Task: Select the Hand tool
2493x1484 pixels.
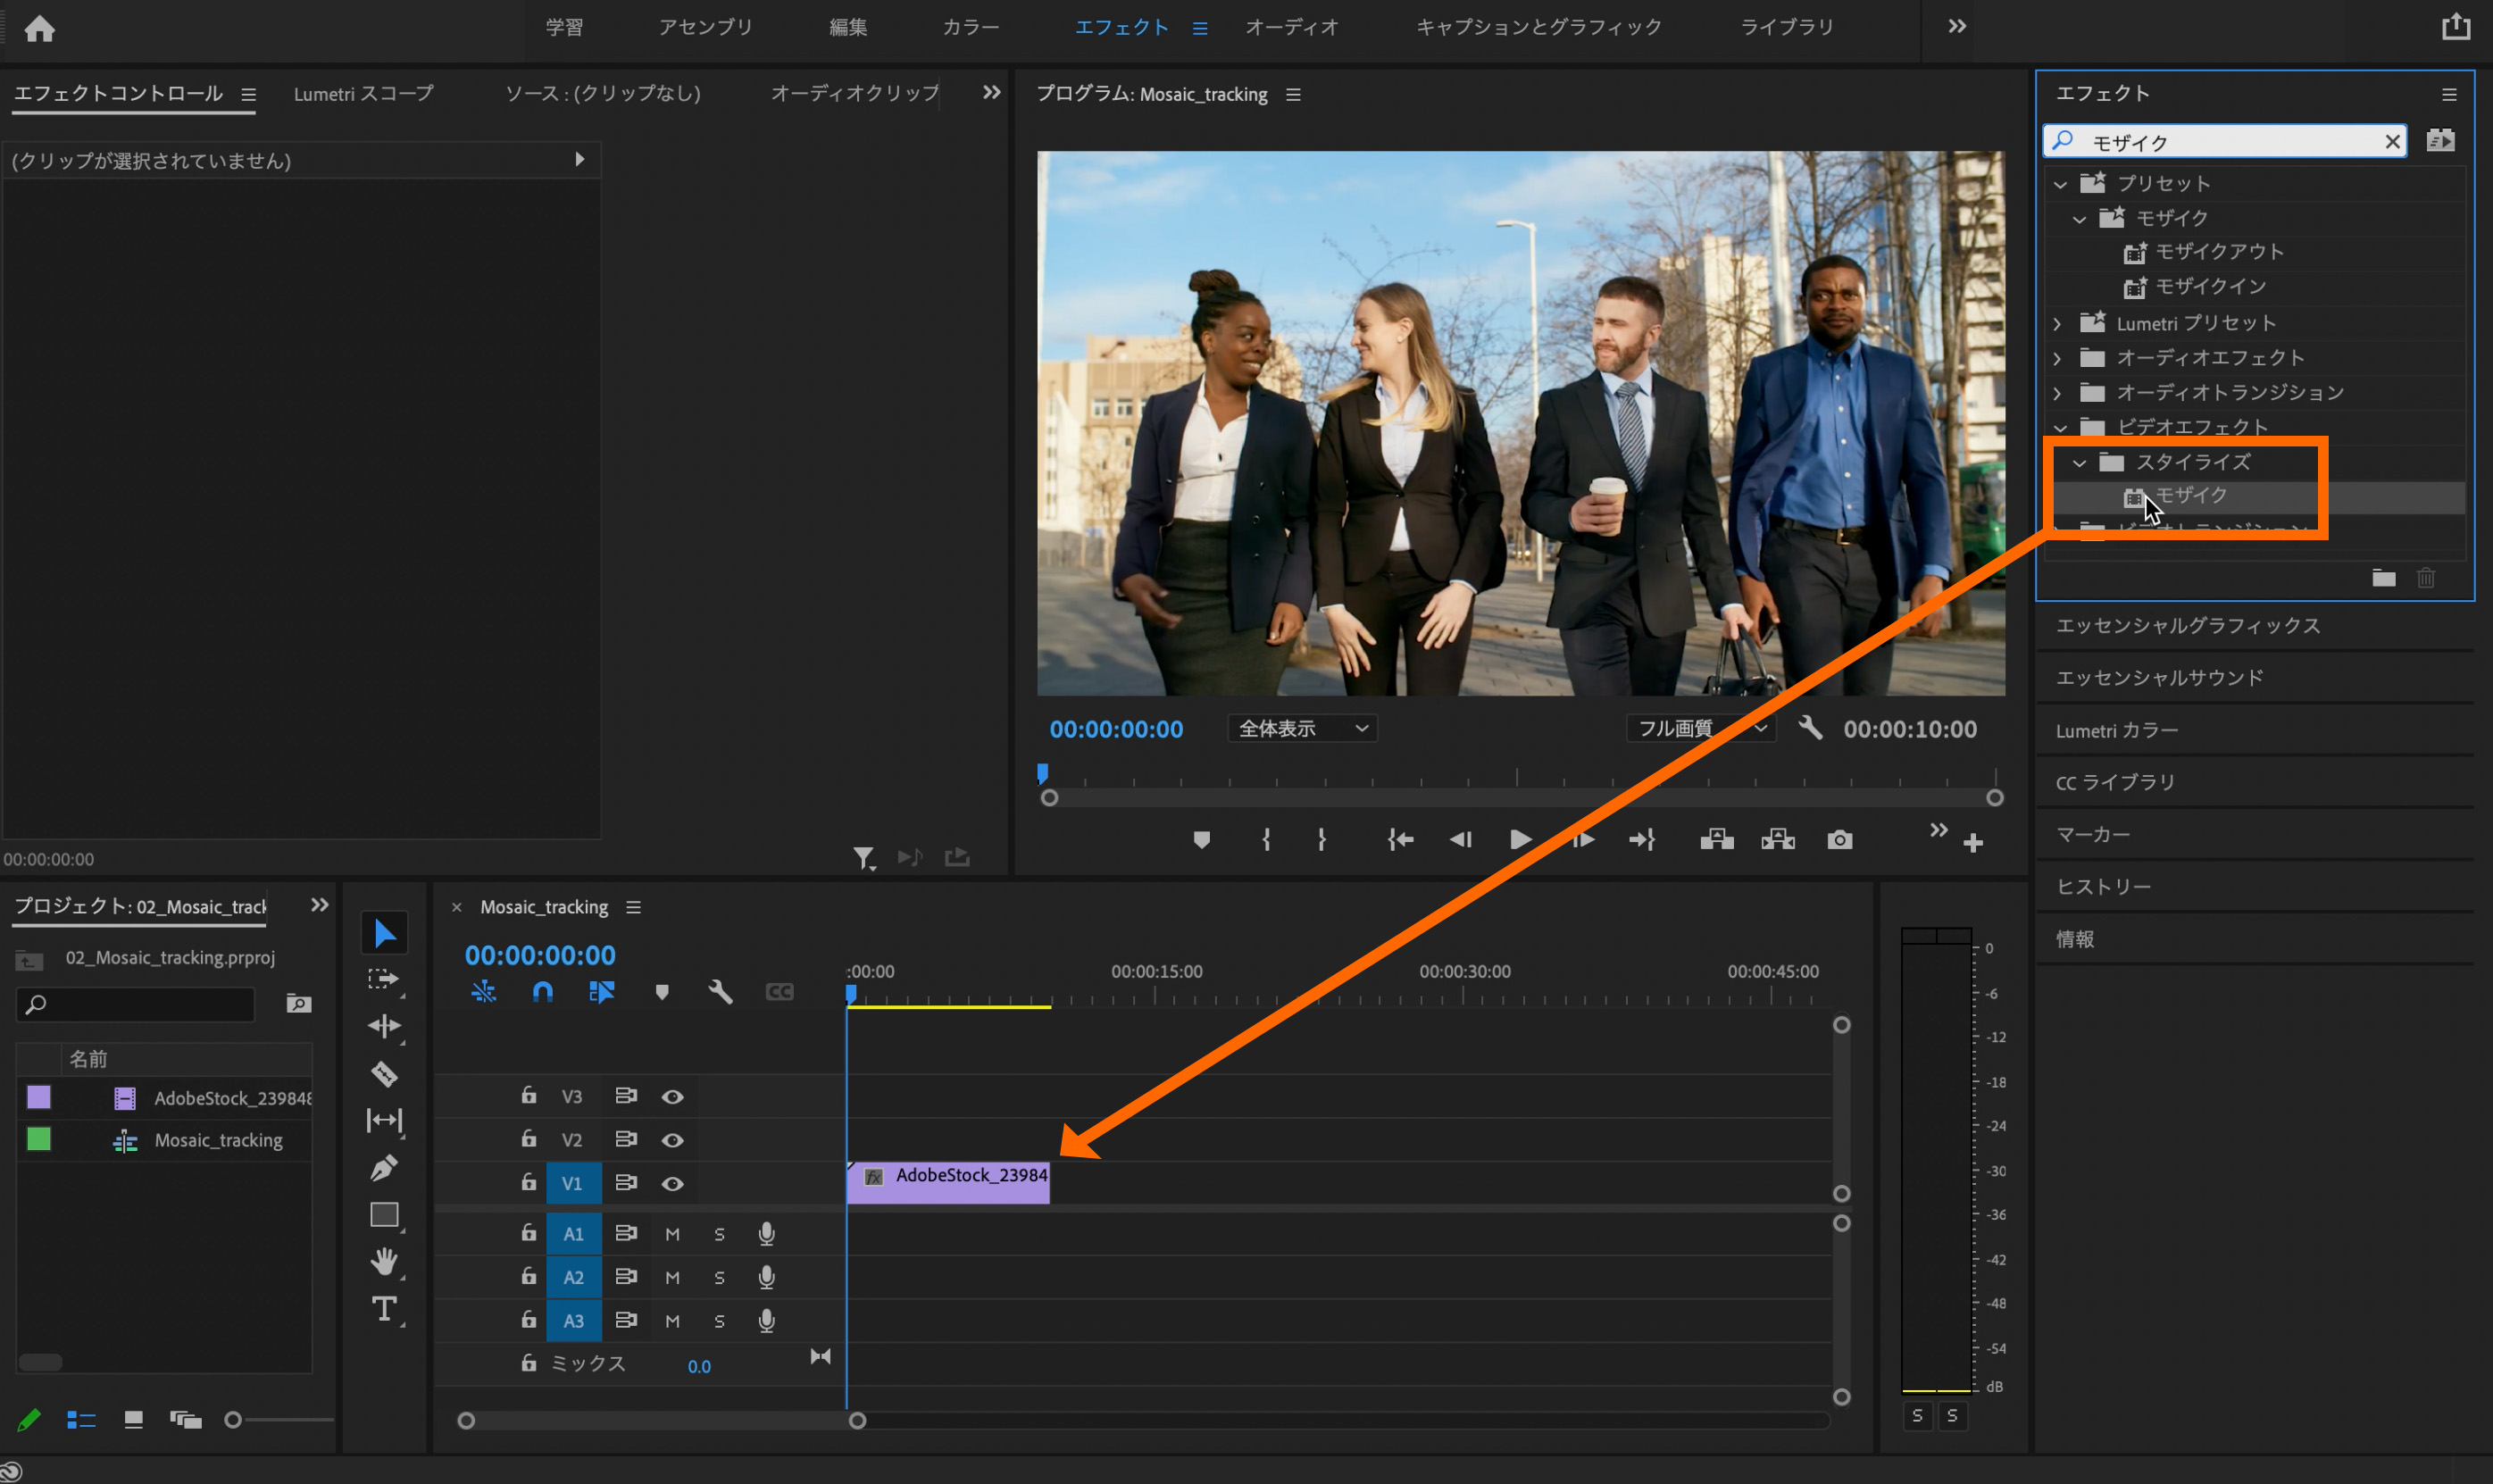Action: pyautogui.click(x=384, y=1261)
